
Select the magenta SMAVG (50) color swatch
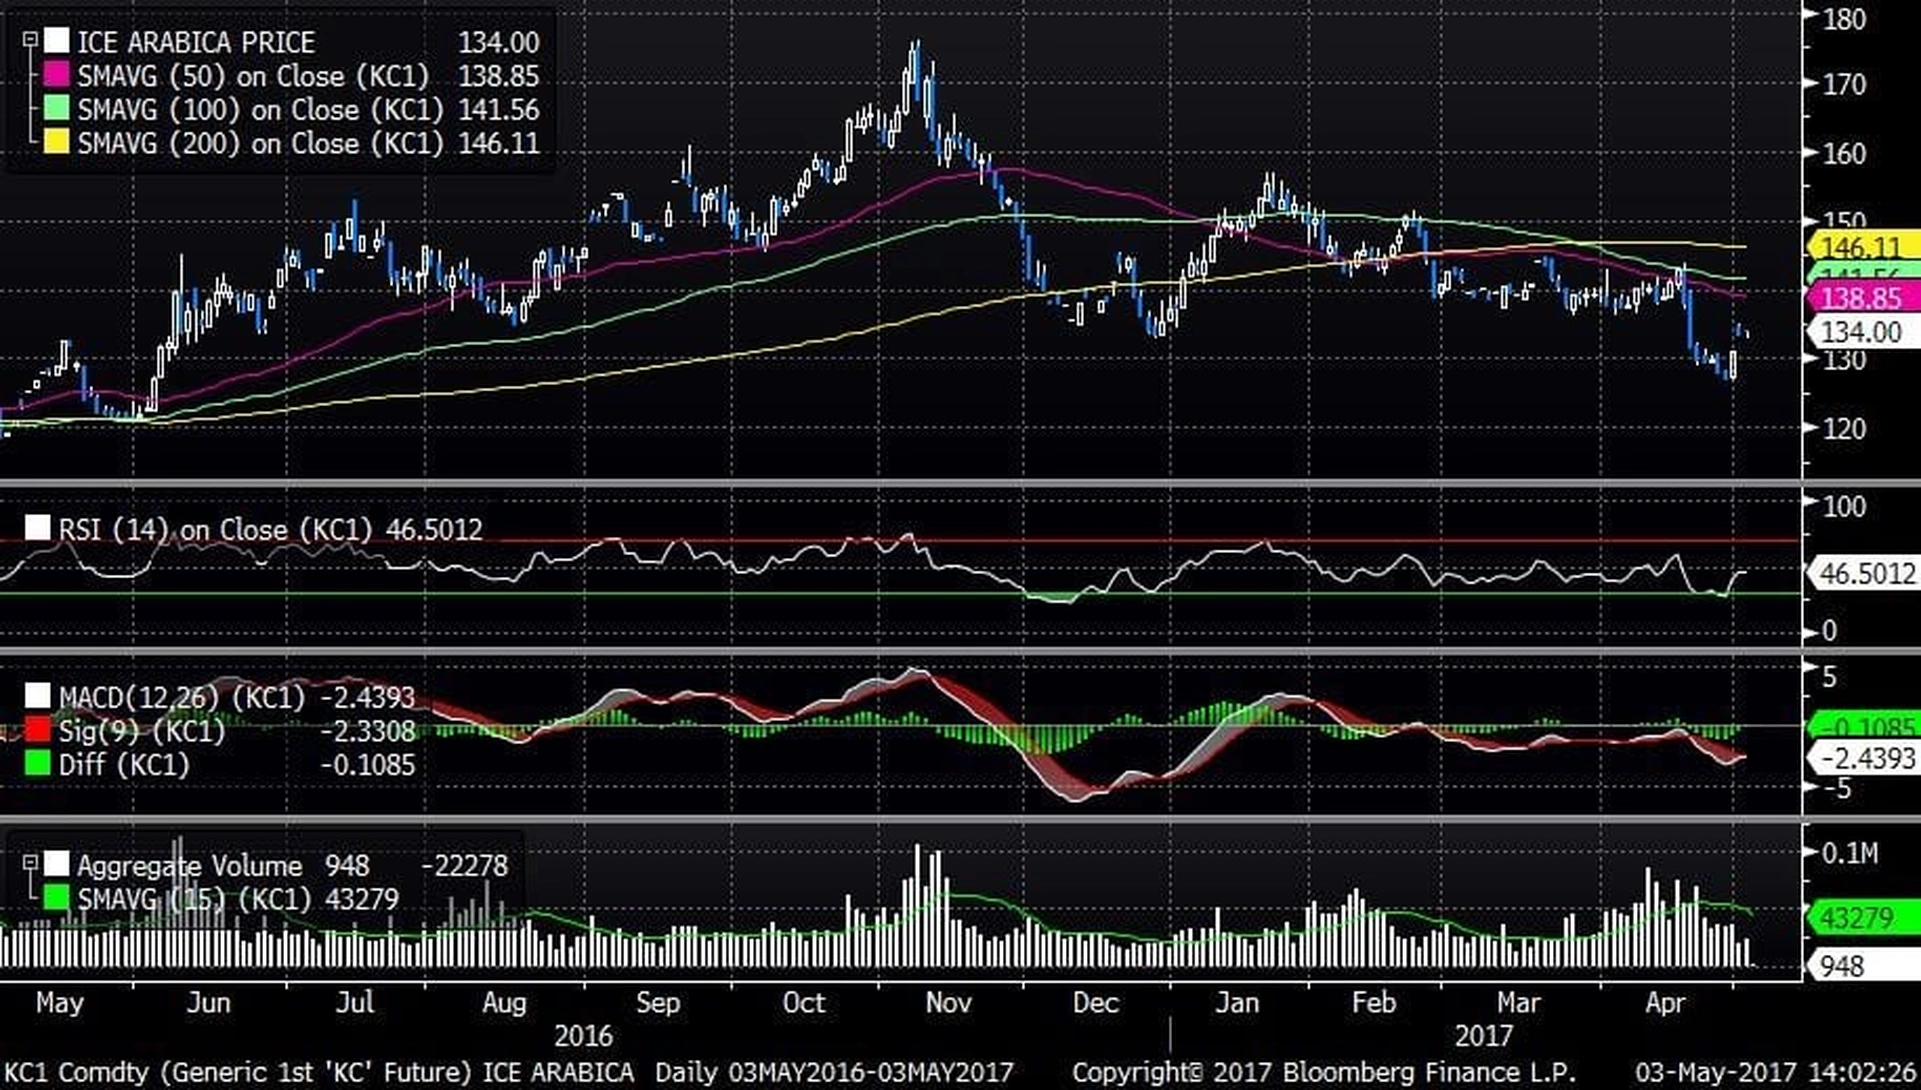[x=56, y=75]
